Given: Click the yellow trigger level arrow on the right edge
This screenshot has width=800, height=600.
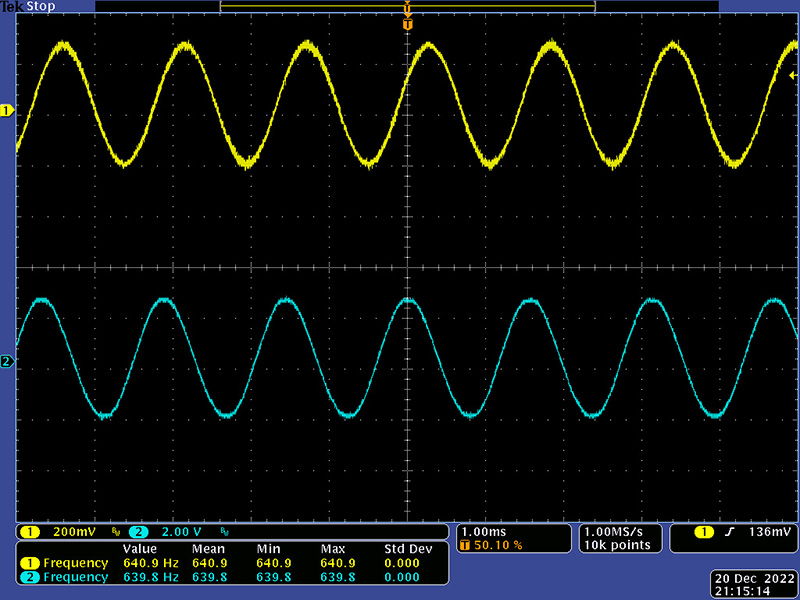Looking at the screenshot, I should [x=792, y=76].
